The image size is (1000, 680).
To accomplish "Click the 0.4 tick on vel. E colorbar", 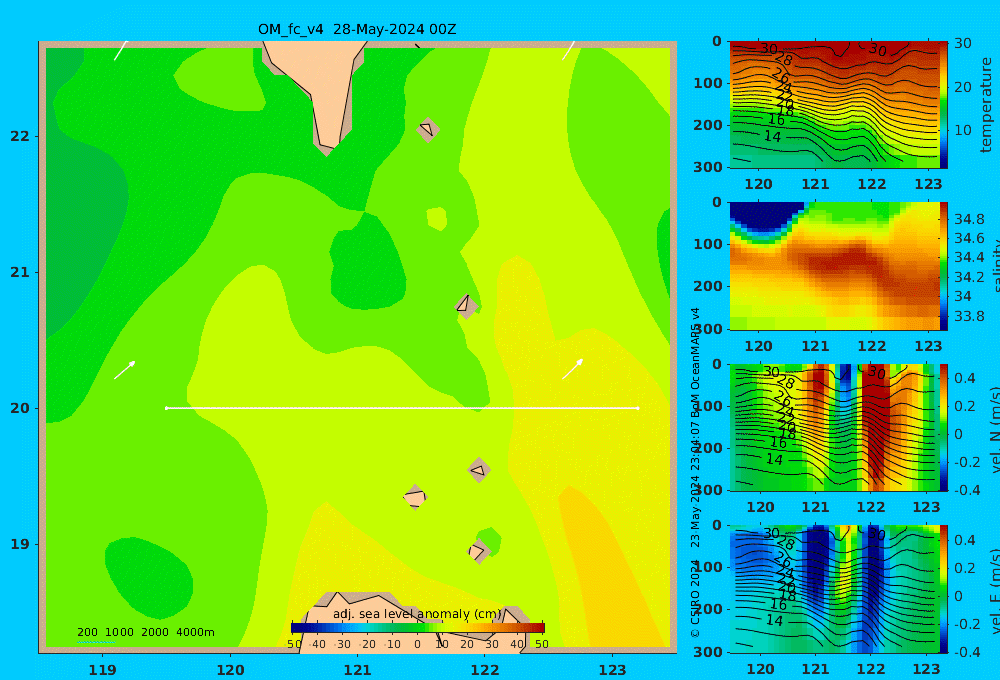I will point(965,540).
